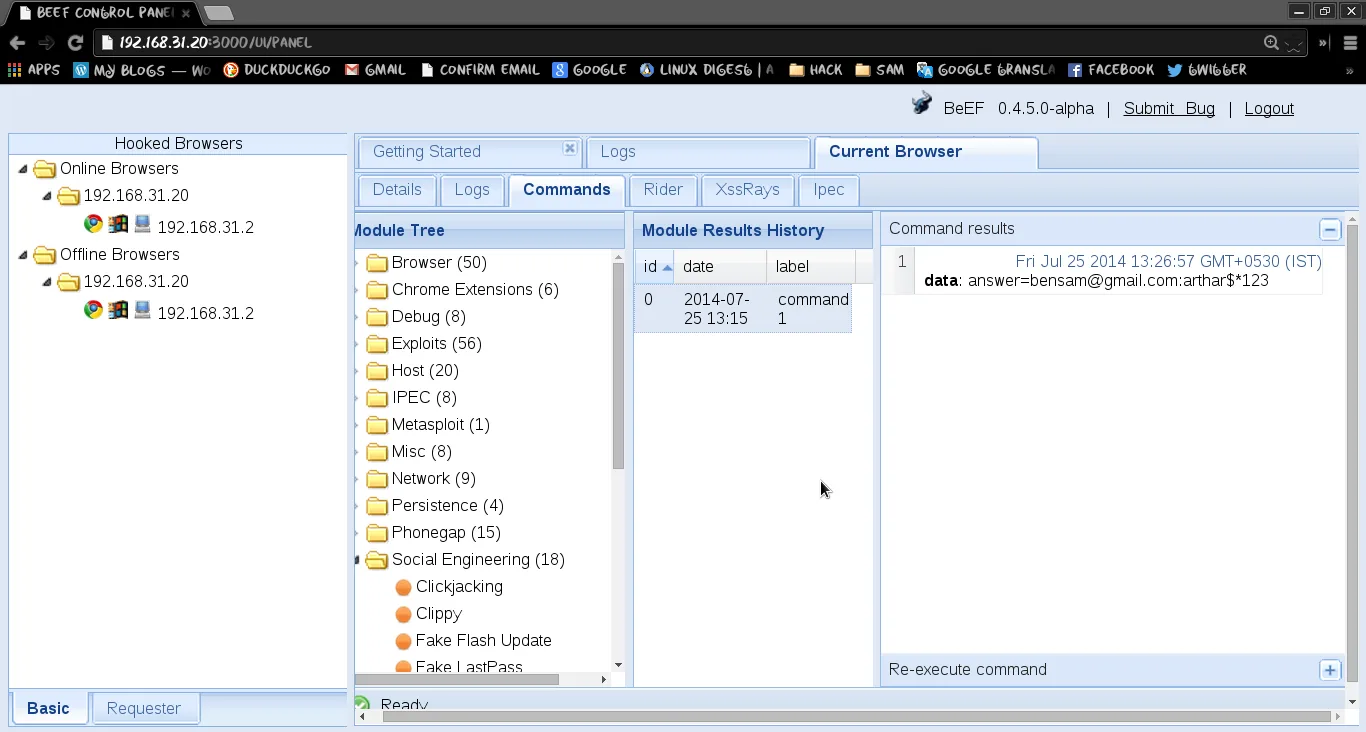Click the Offline Browsers folder icon
The height and width of the screenshot is (732, 1366).
tap(44, 255)
